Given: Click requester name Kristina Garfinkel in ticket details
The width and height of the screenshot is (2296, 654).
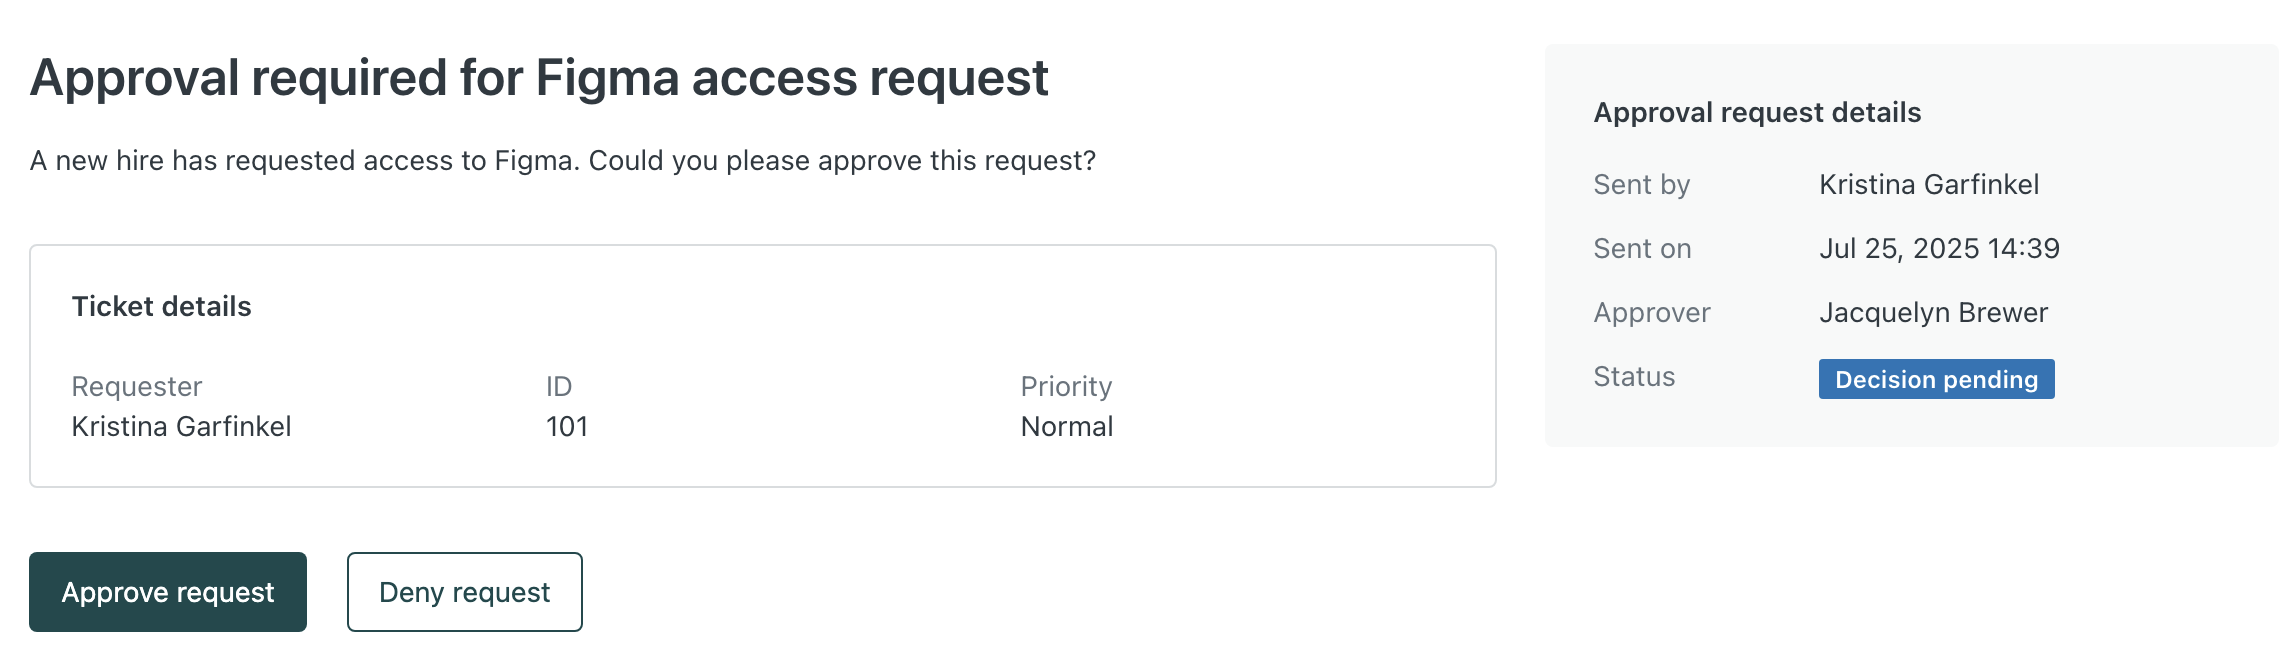Looking at the screenshot, I should [181, 426].
